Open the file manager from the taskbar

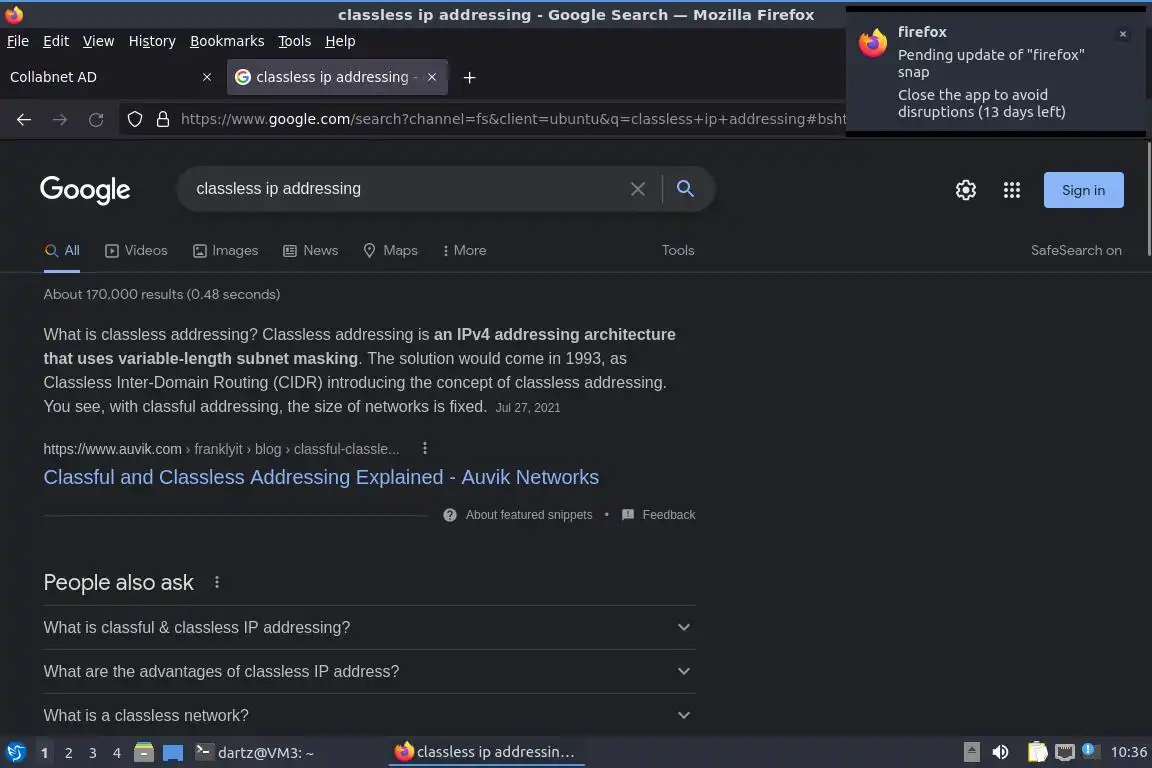144,753
